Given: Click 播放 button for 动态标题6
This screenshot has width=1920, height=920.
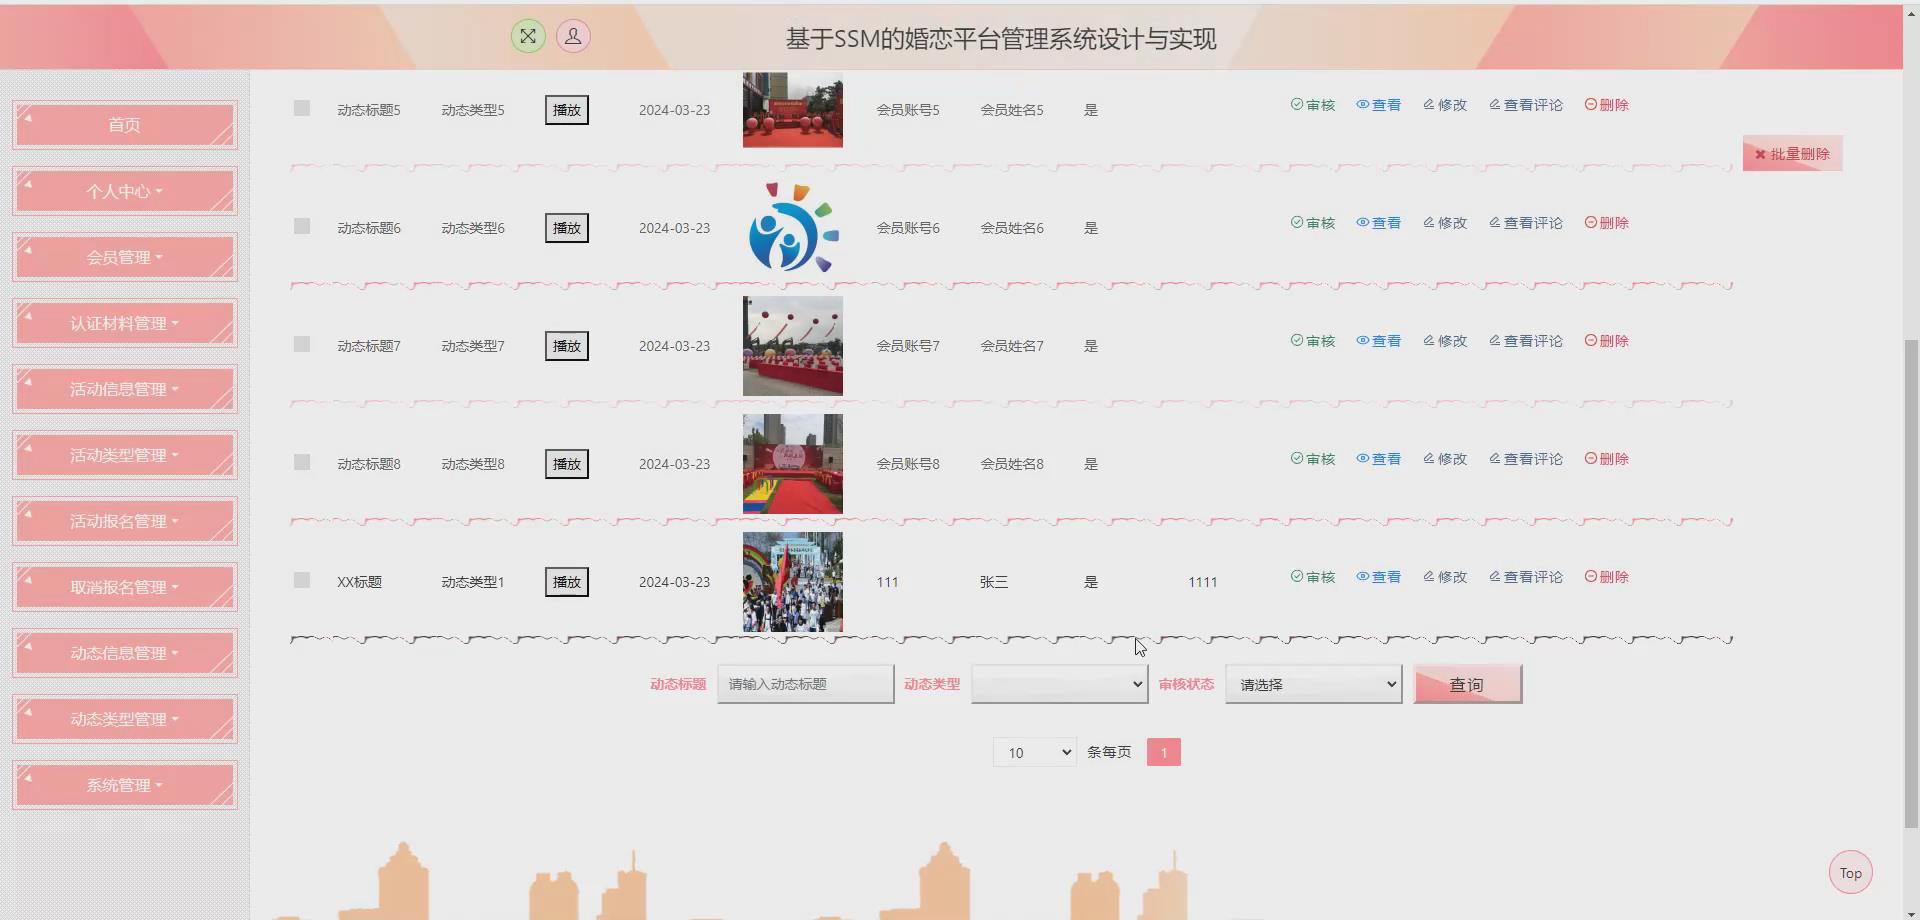Looking at the screenshot, I should pos(567,228).
